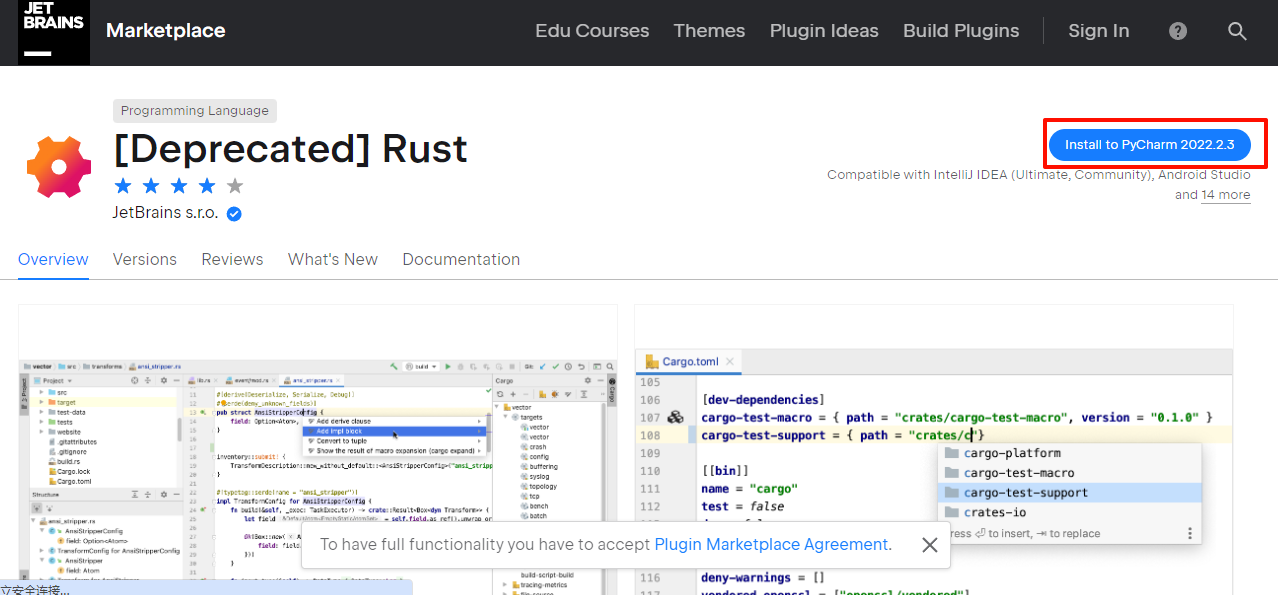Open the Marketplace home link

pyautogui.click(x=166, y=31)
